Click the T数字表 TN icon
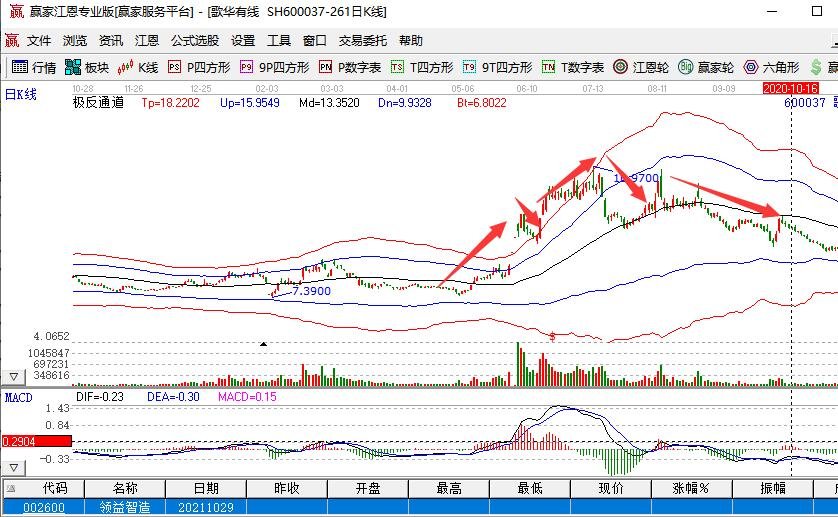838x517 pixels. tap(548, 67)
